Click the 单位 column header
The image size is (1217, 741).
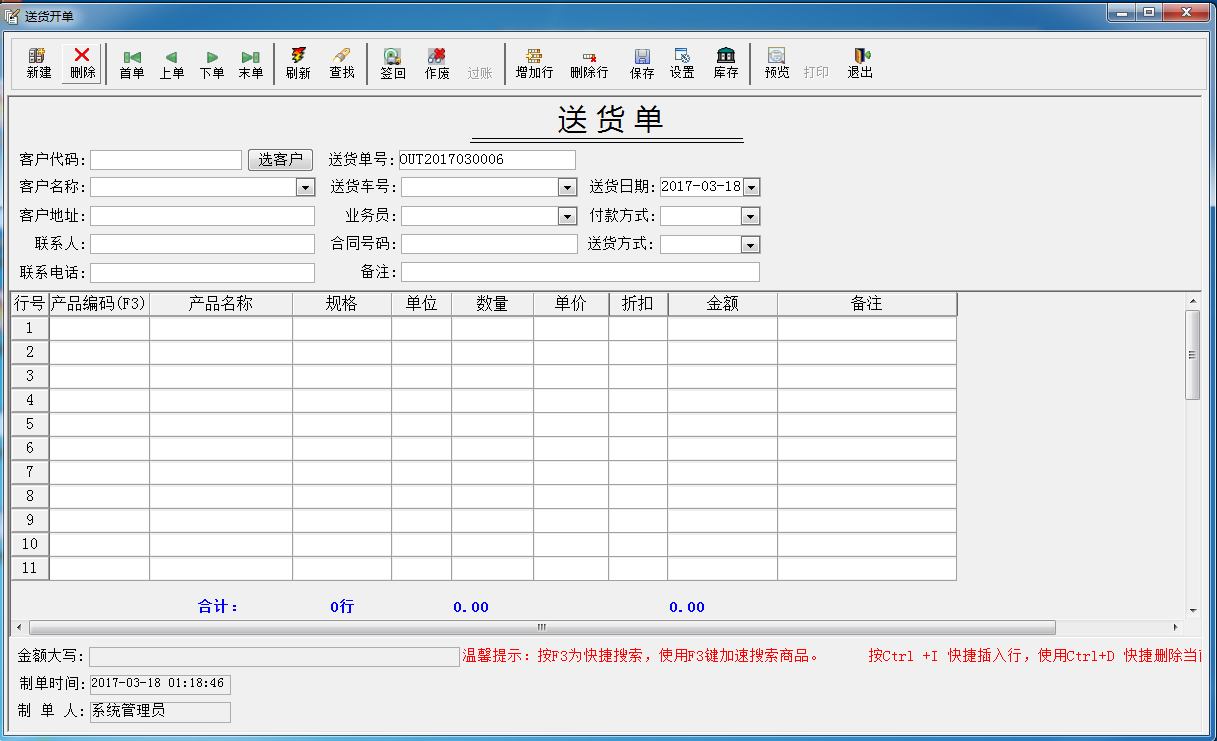pyautogui.click(x=422, y=304)
